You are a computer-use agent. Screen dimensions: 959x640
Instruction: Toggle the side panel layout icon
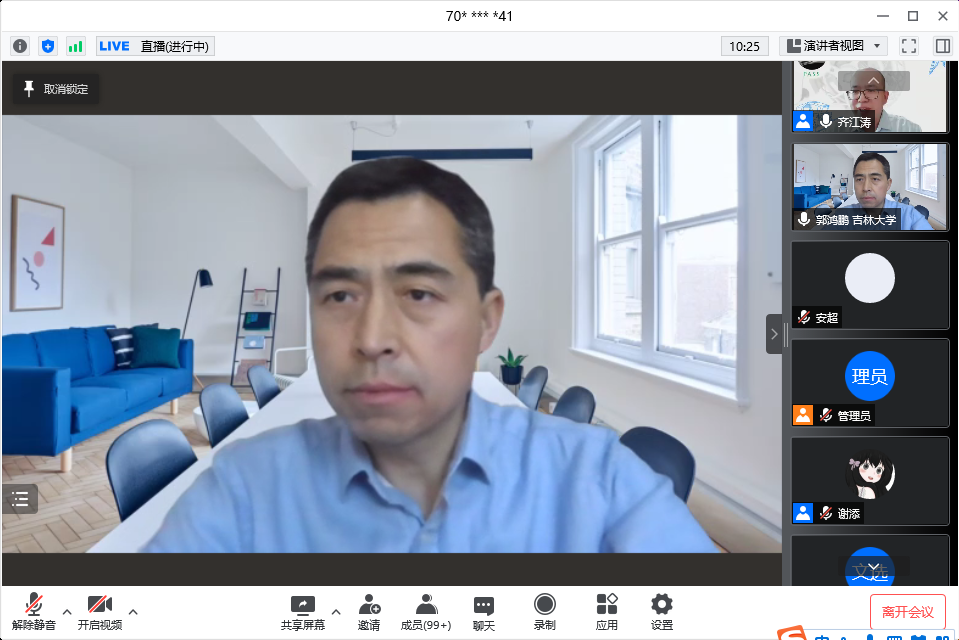[x=942, y=46]
